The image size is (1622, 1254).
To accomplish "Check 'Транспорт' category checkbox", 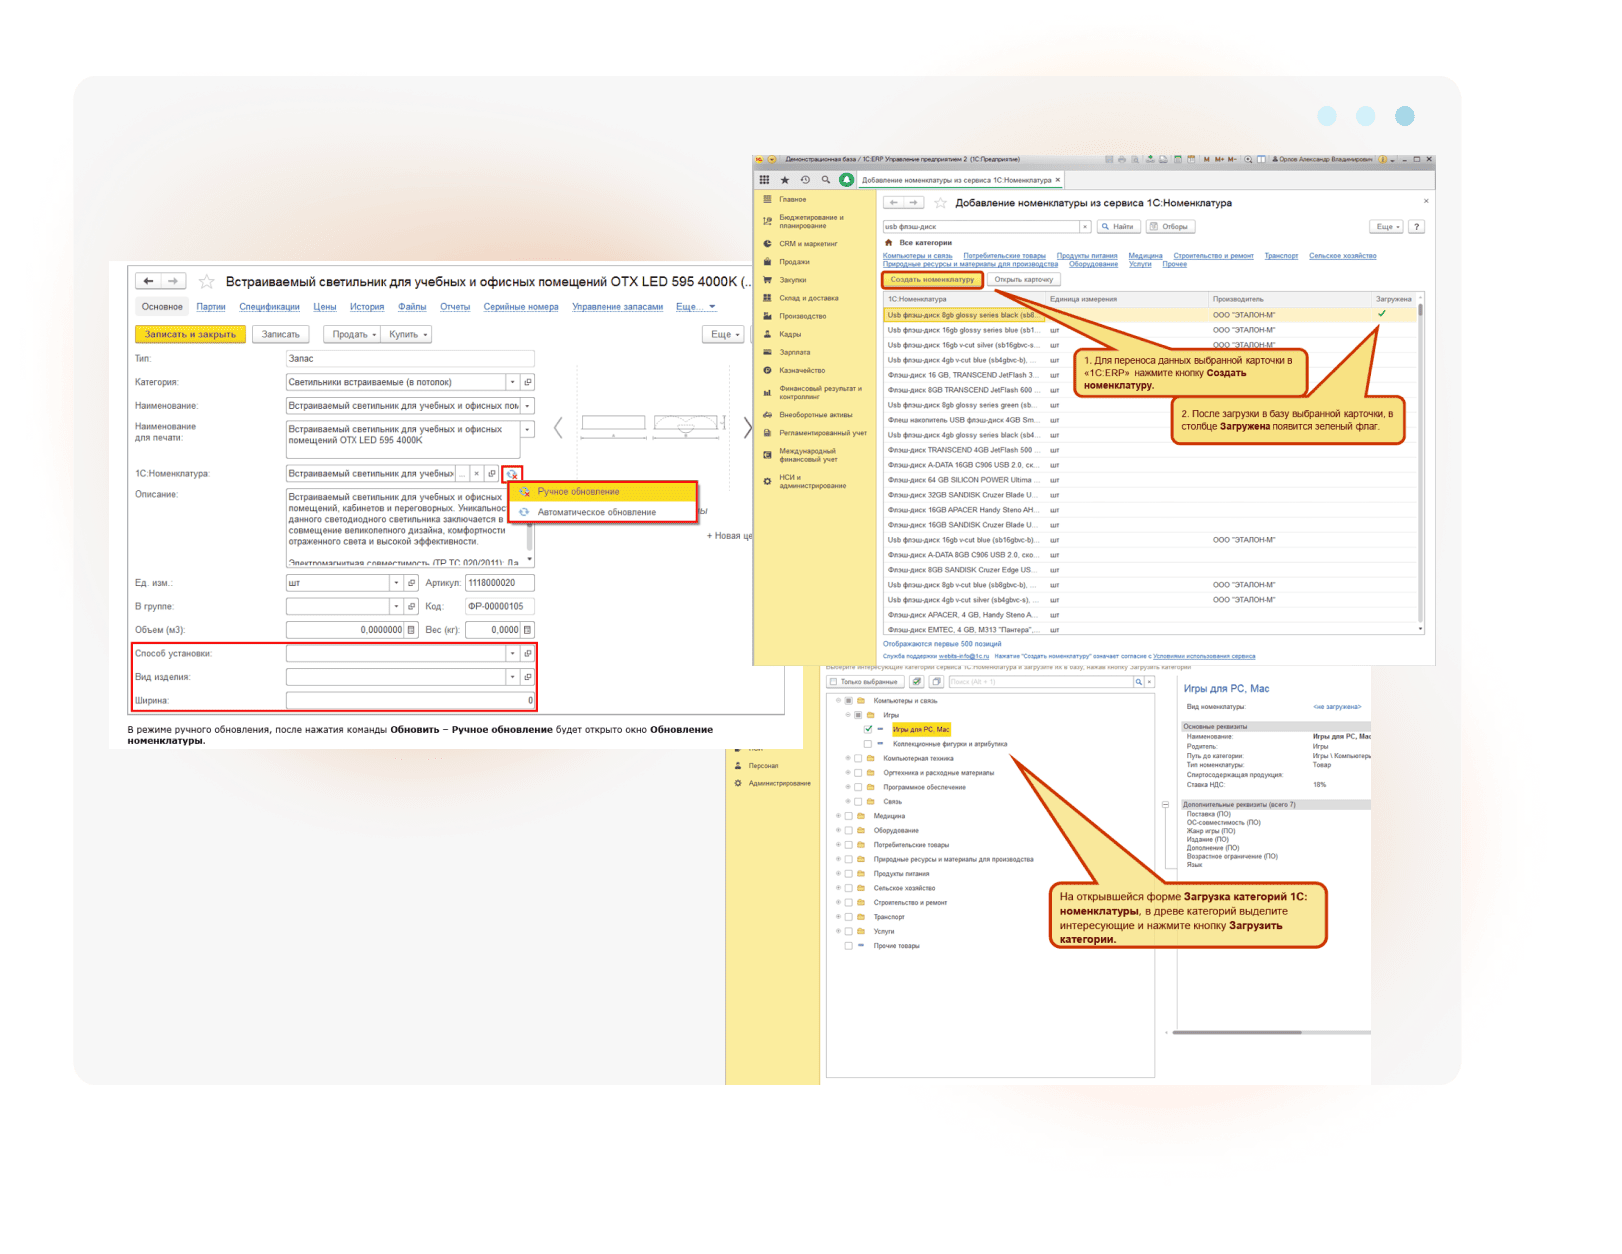I will (849, 917).
